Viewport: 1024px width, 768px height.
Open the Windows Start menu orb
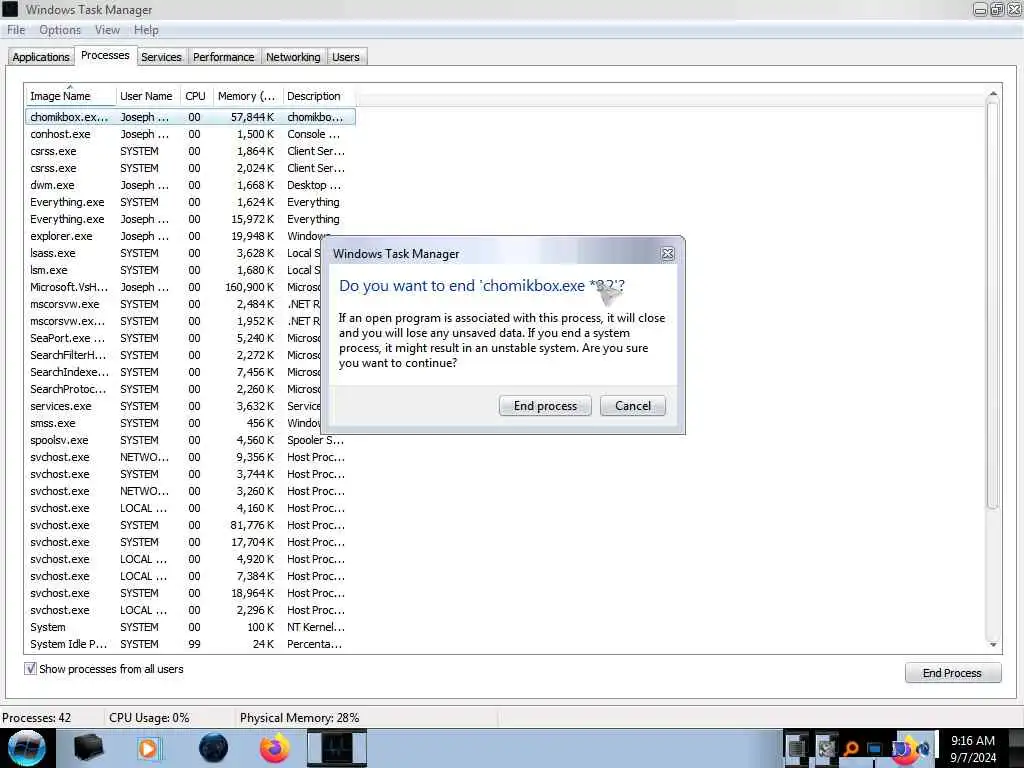tap(27, 748)
